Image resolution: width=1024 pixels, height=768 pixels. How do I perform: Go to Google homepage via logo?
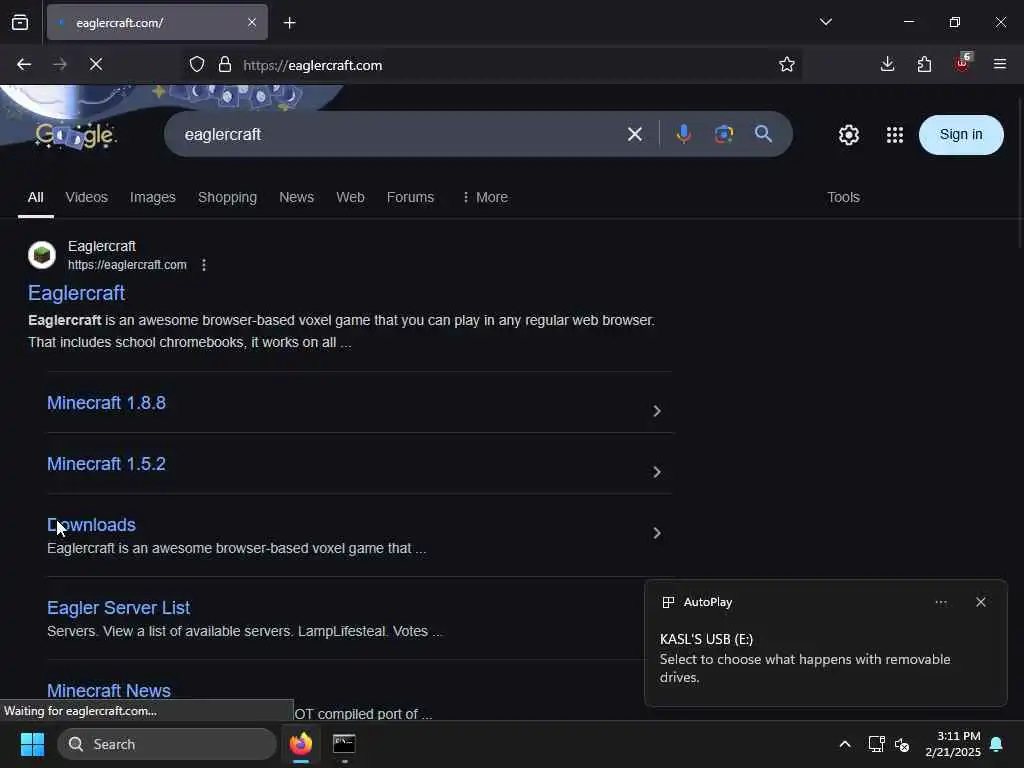[x=76, y=135]
